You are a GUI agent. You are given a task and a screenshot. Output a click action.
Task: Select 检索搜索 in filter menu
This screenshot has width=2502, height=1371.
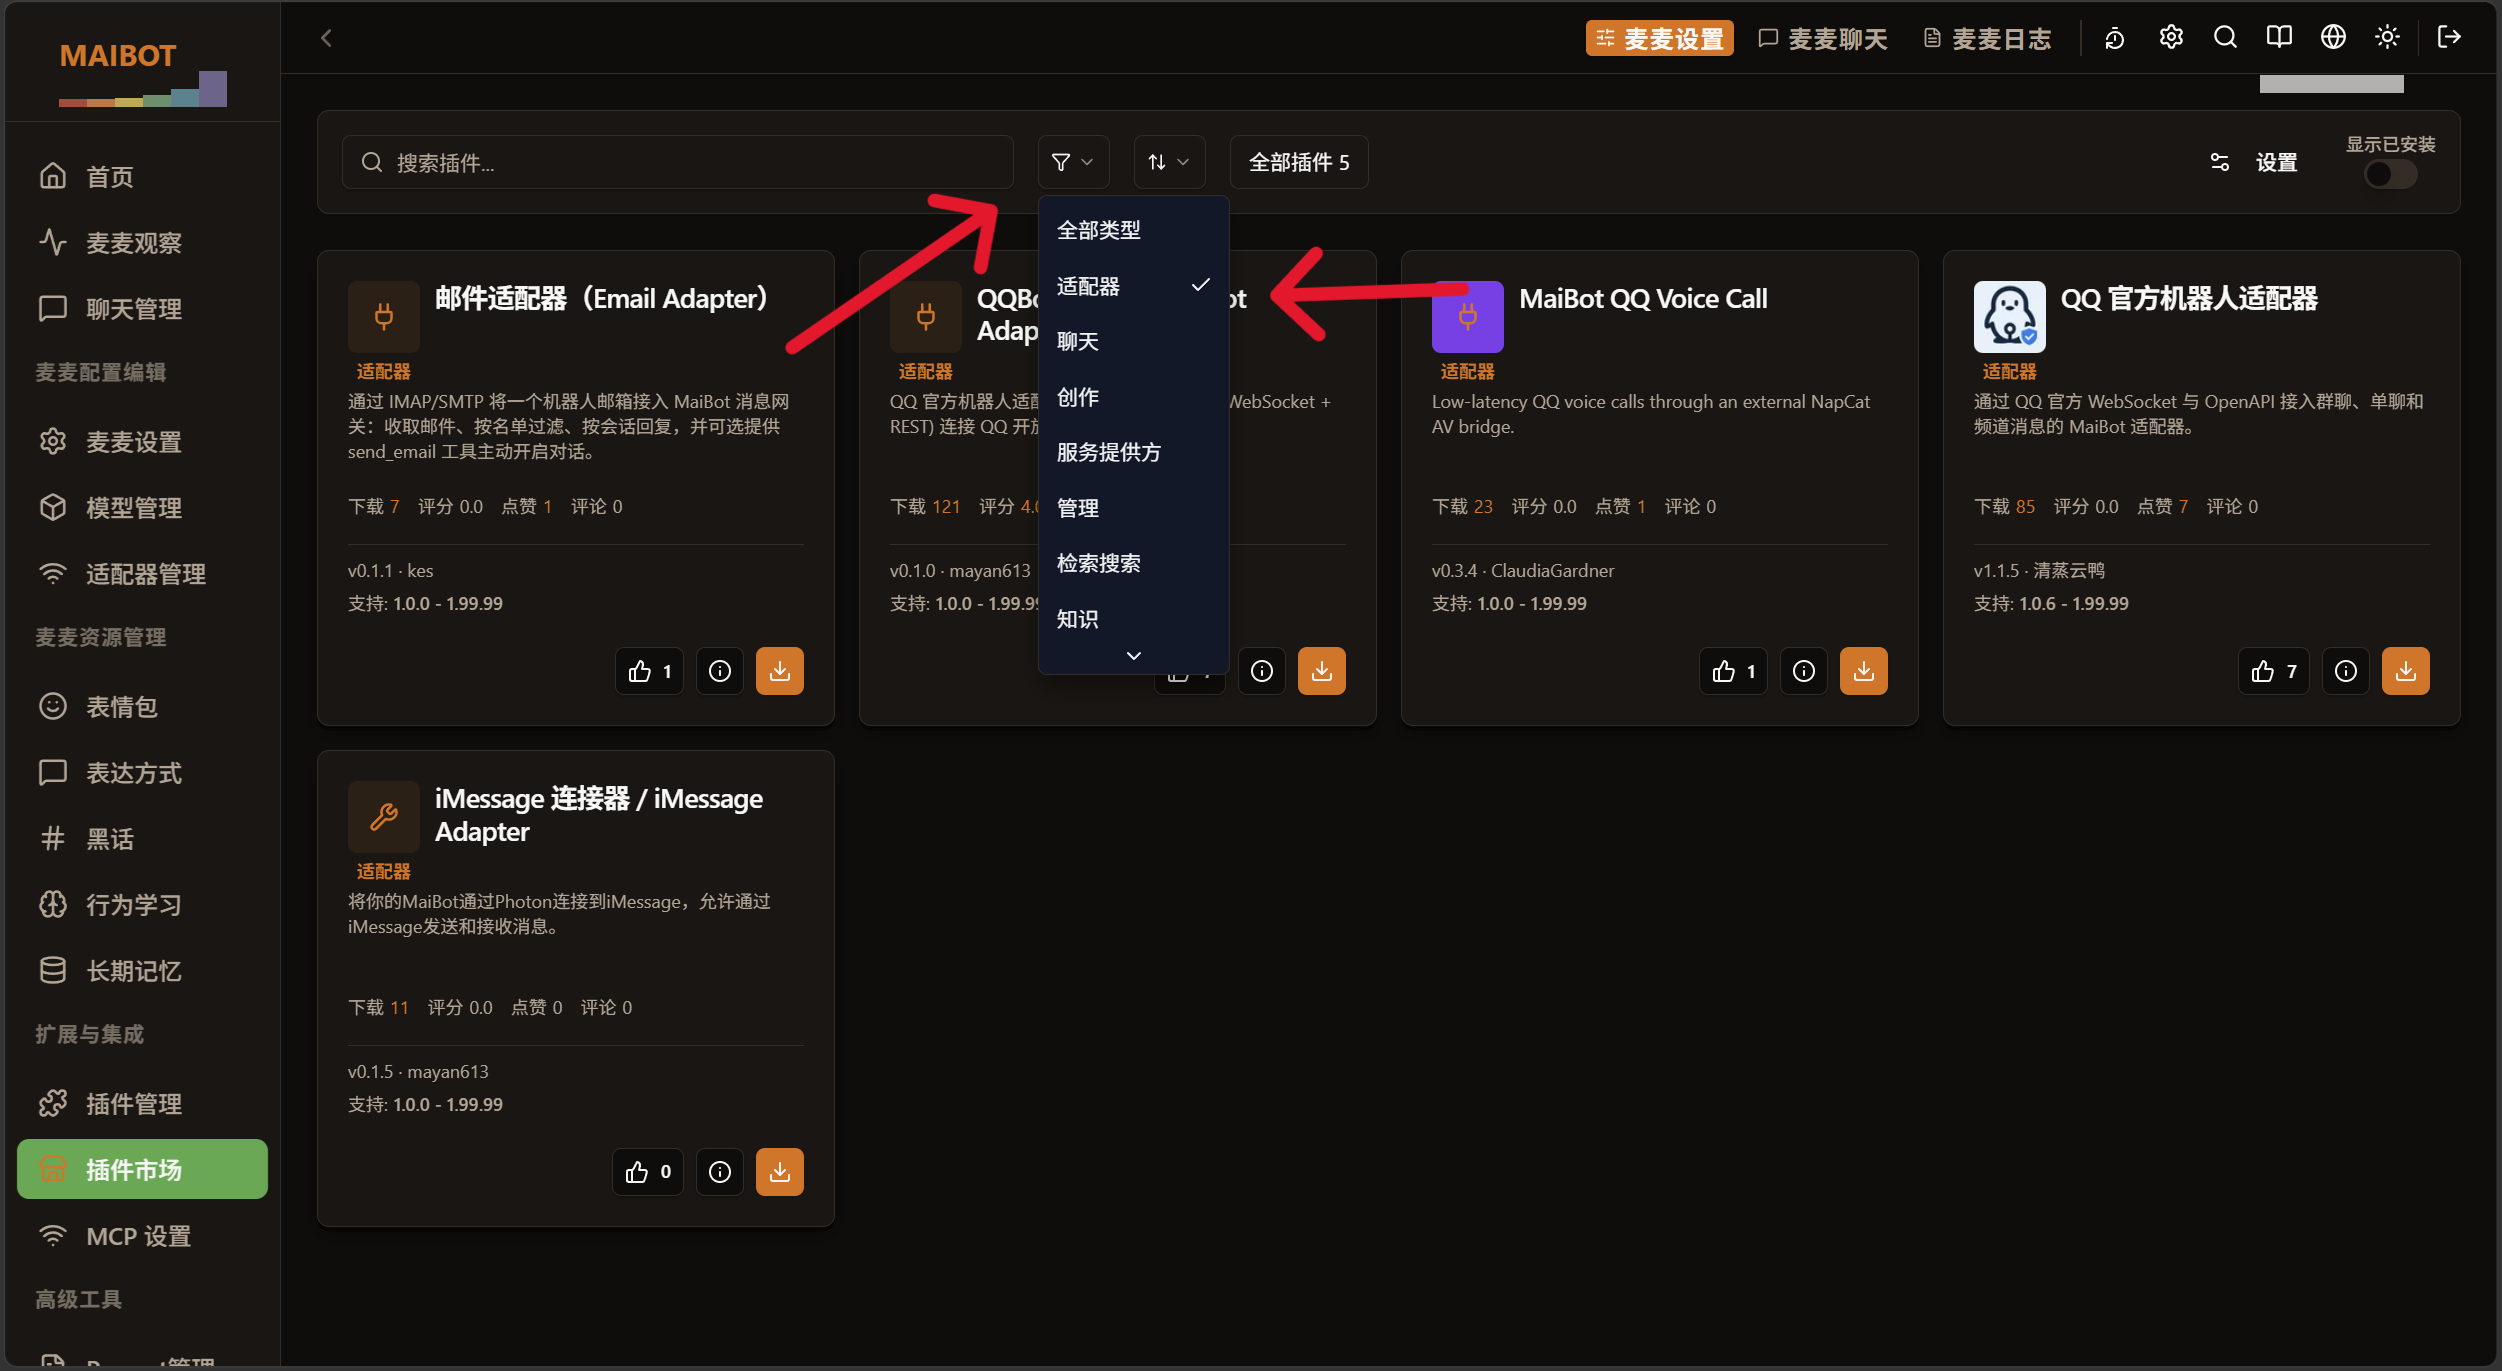[x=1134, y=563]
